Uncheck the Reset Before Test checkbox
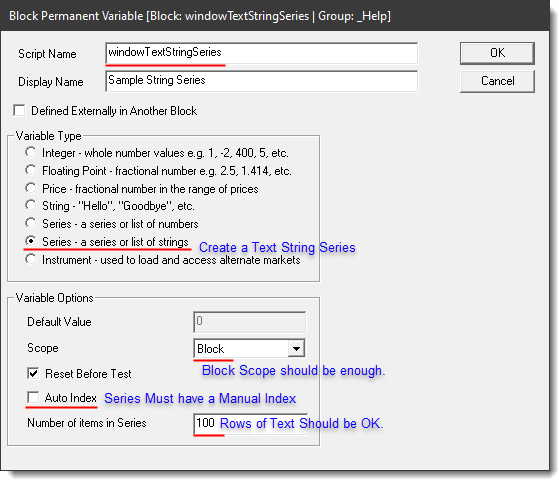 (33, 374)
